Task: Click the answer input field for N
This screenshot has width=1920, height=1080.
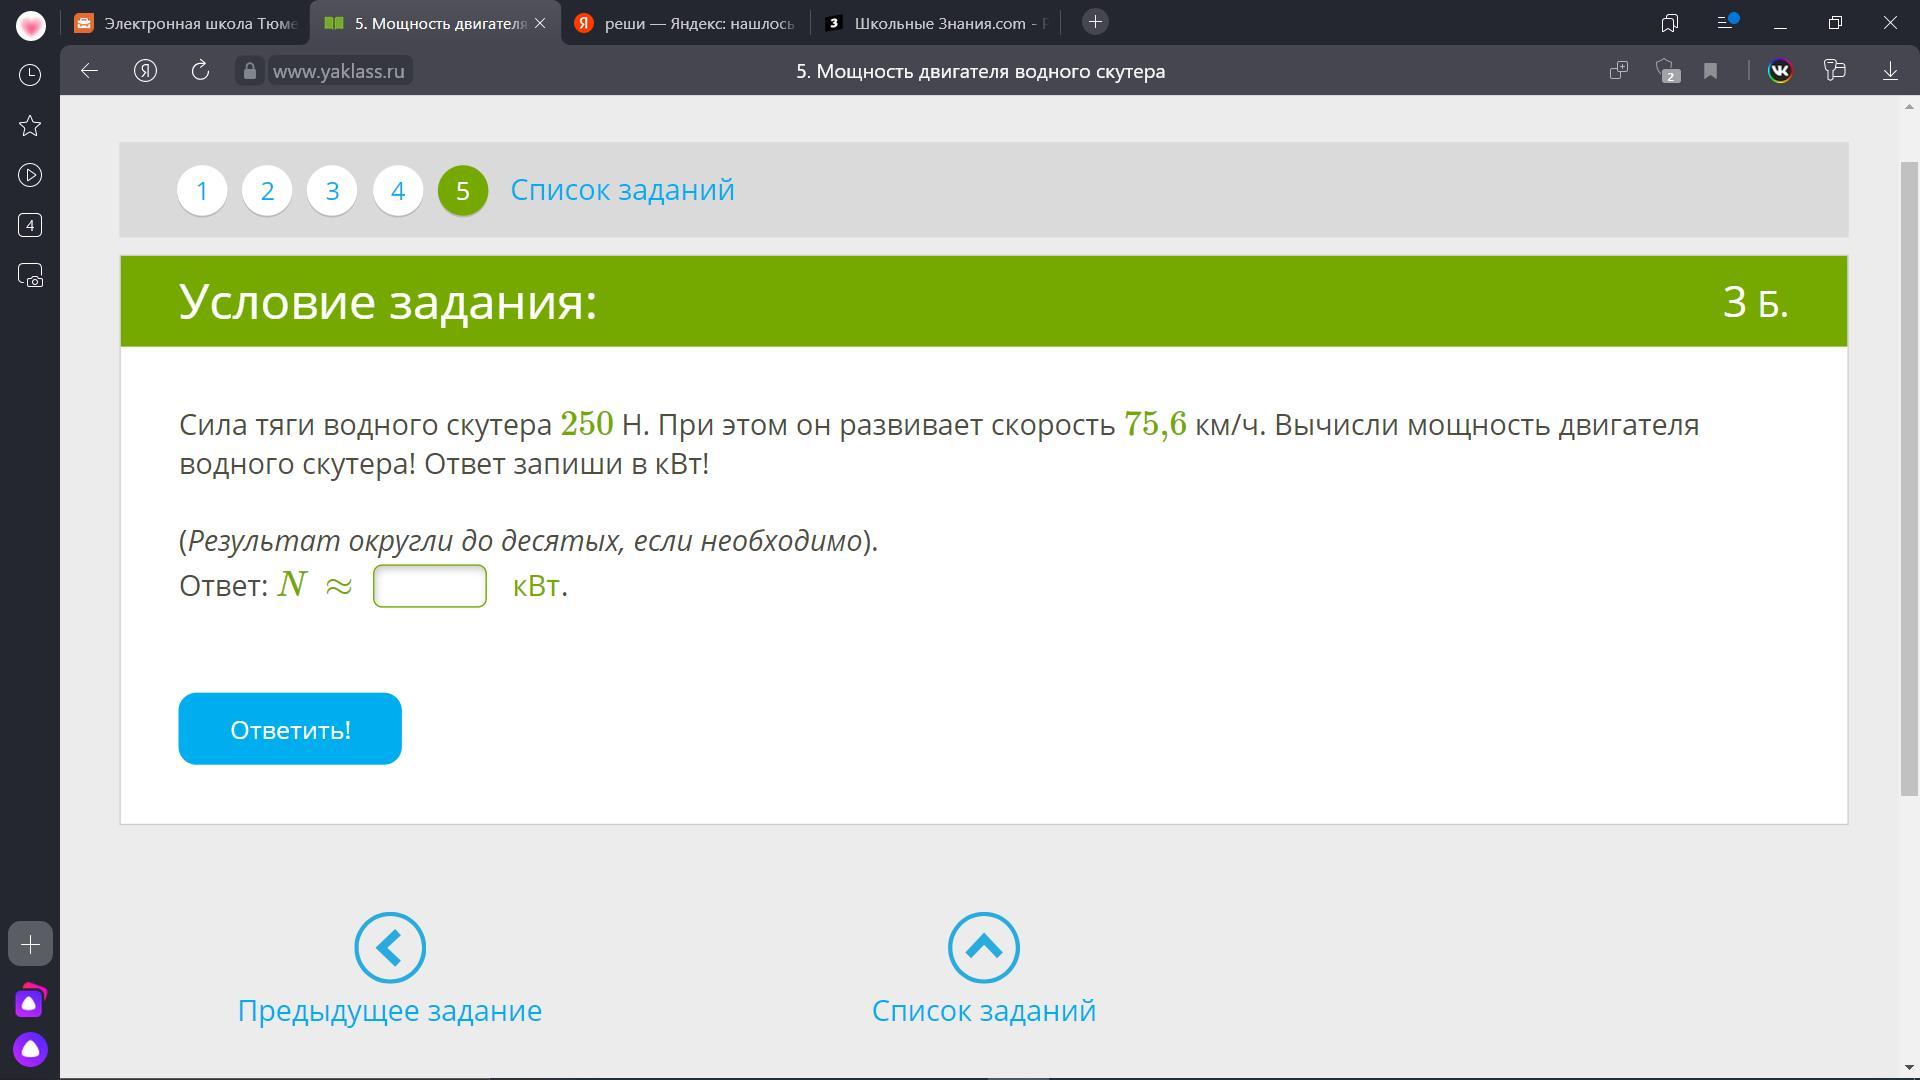Action: (x=430, y=586)
